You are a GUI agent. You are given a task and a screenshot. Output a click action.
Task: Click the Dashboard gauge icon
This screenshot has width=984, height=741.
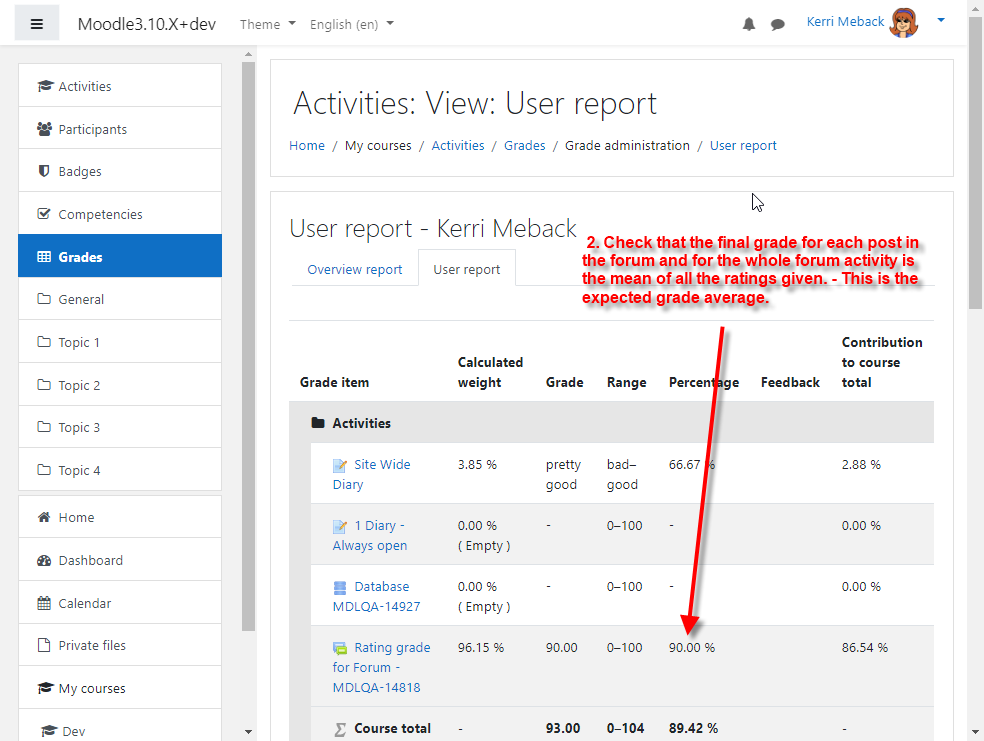tap(44, 560)
